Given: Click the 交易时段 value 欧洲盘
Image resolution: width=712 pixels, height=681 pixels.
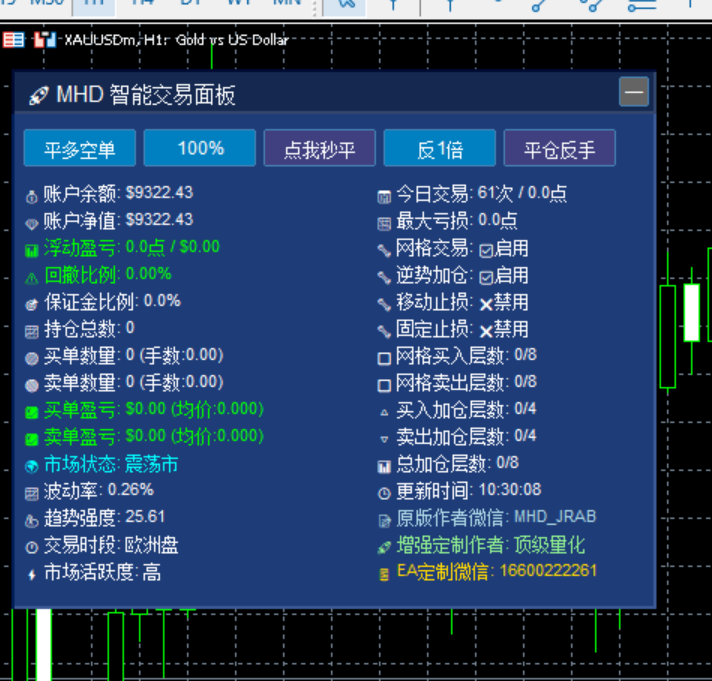Looking at the screenshot, I should 152,545.
